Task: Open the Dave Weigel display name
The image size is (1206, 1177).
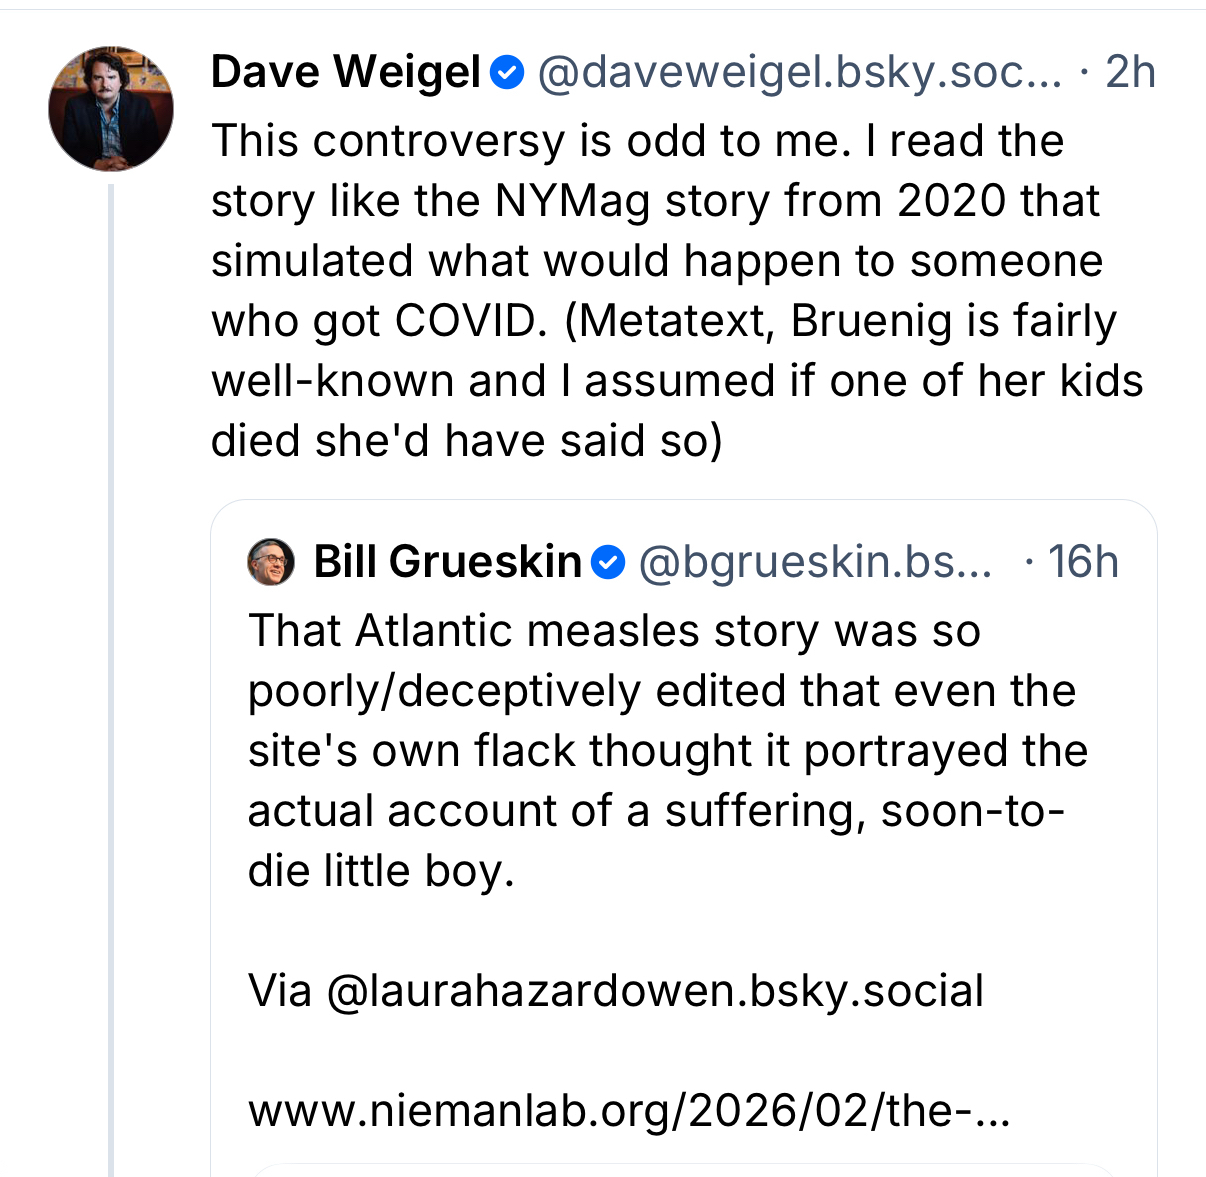Action: (346, 73)
